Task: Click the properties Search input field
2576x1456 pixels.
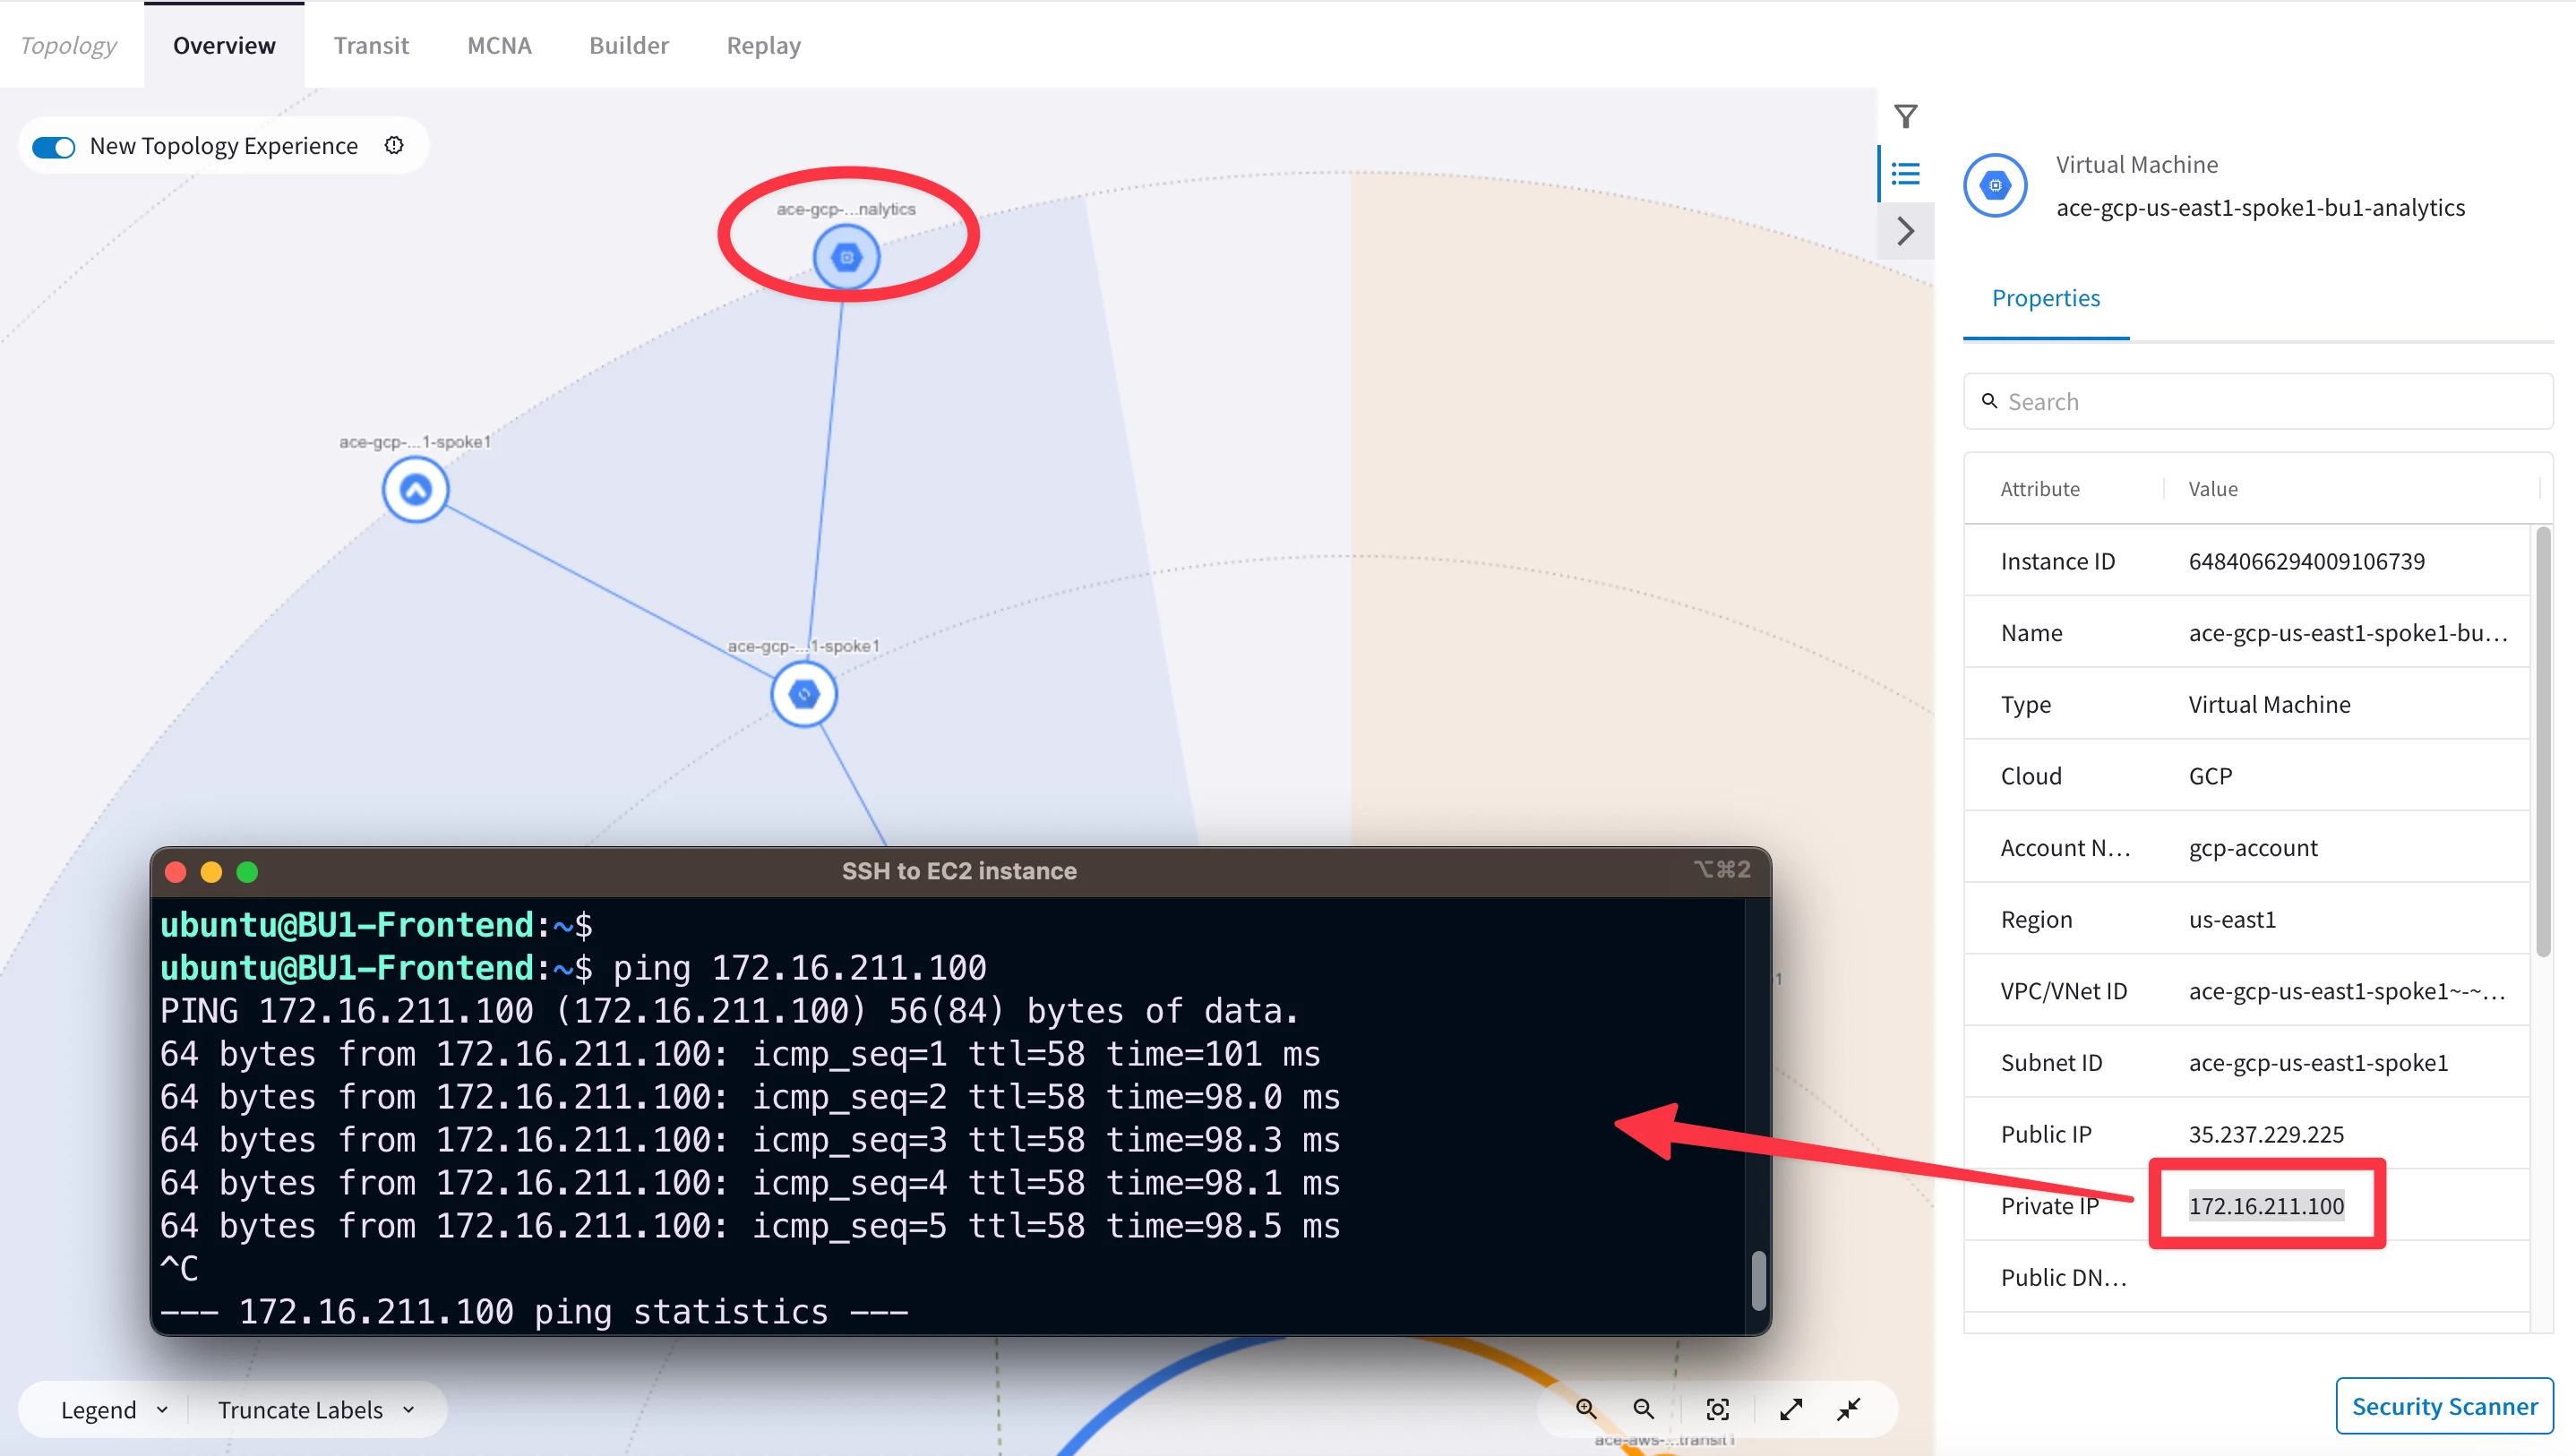Action: [x=2260, y=401]
